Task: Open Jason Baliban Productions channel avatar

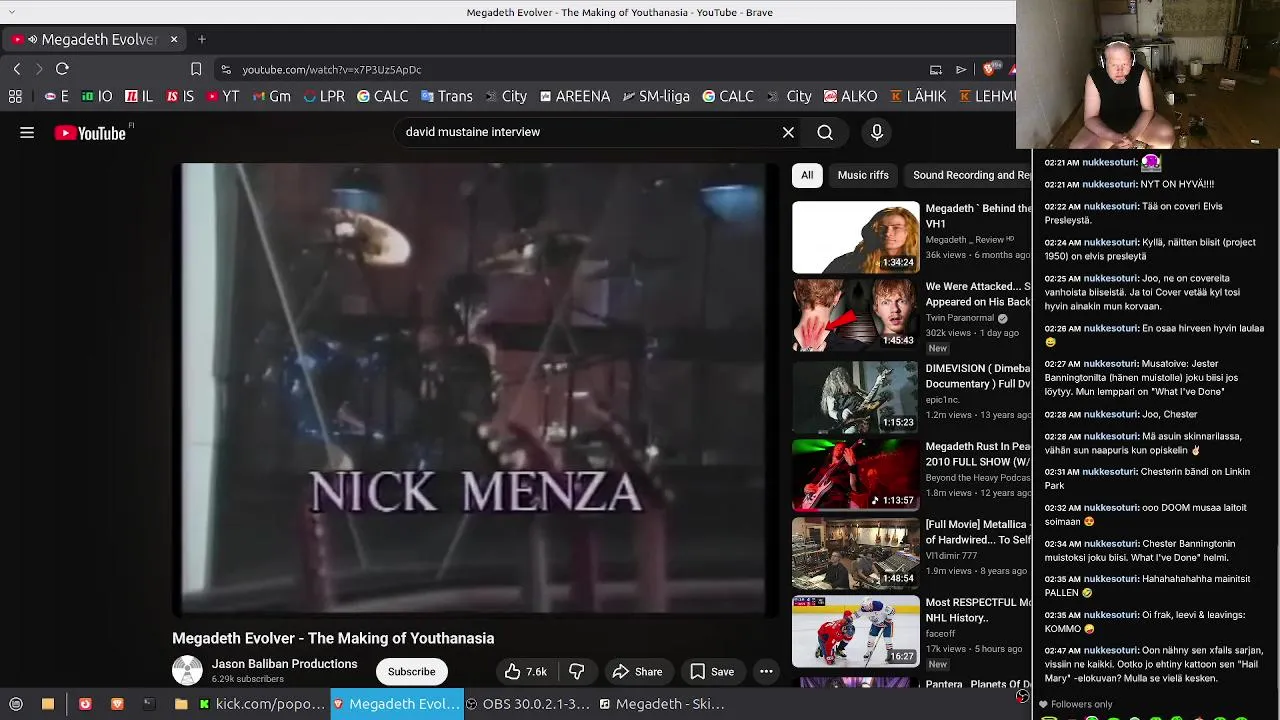Action: tap(187, 671)
